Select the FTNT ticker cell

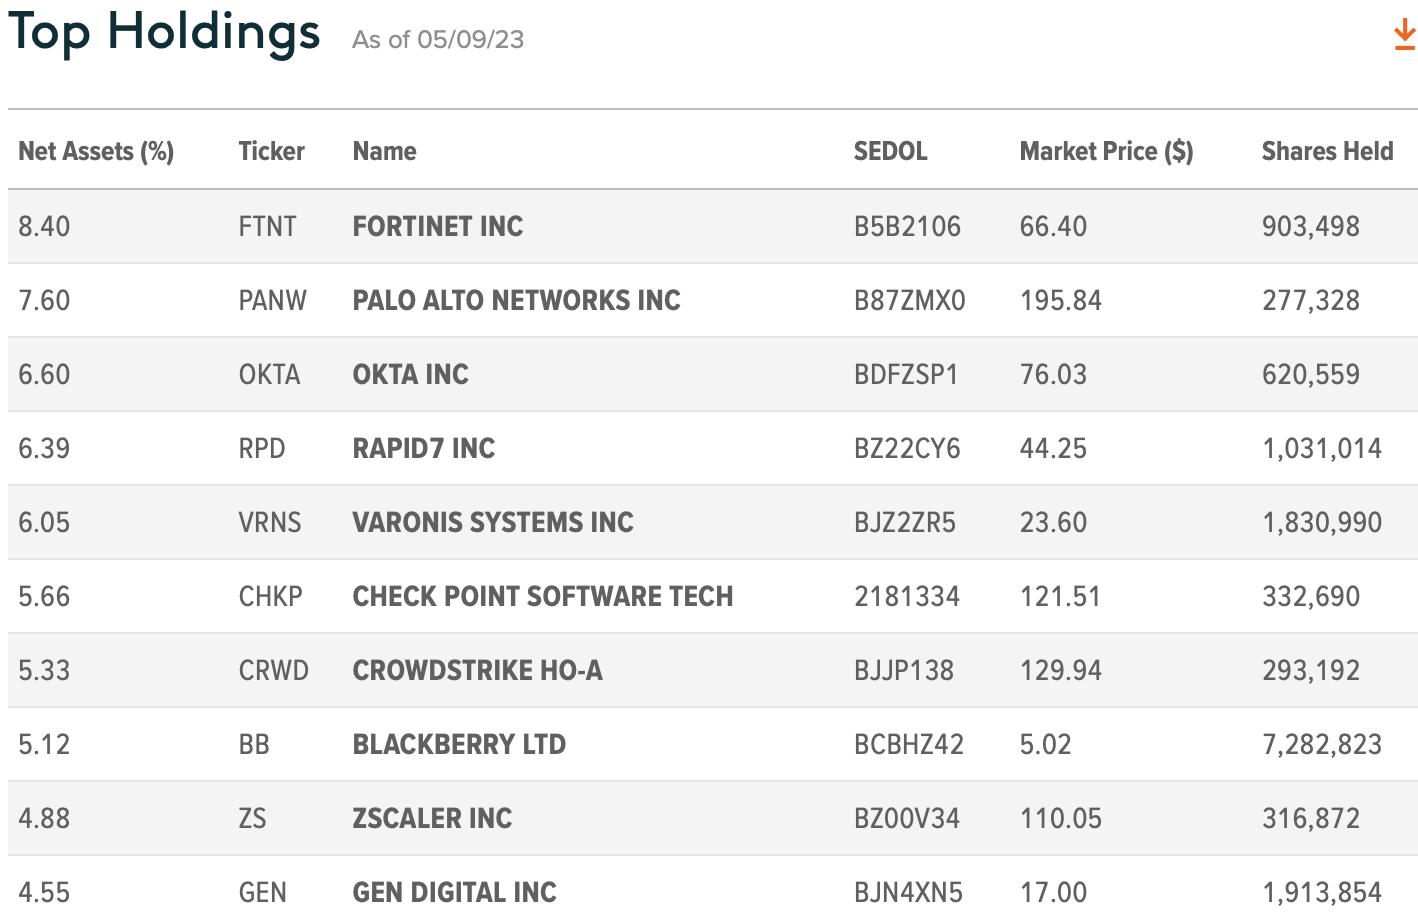(x=267, y=226)
